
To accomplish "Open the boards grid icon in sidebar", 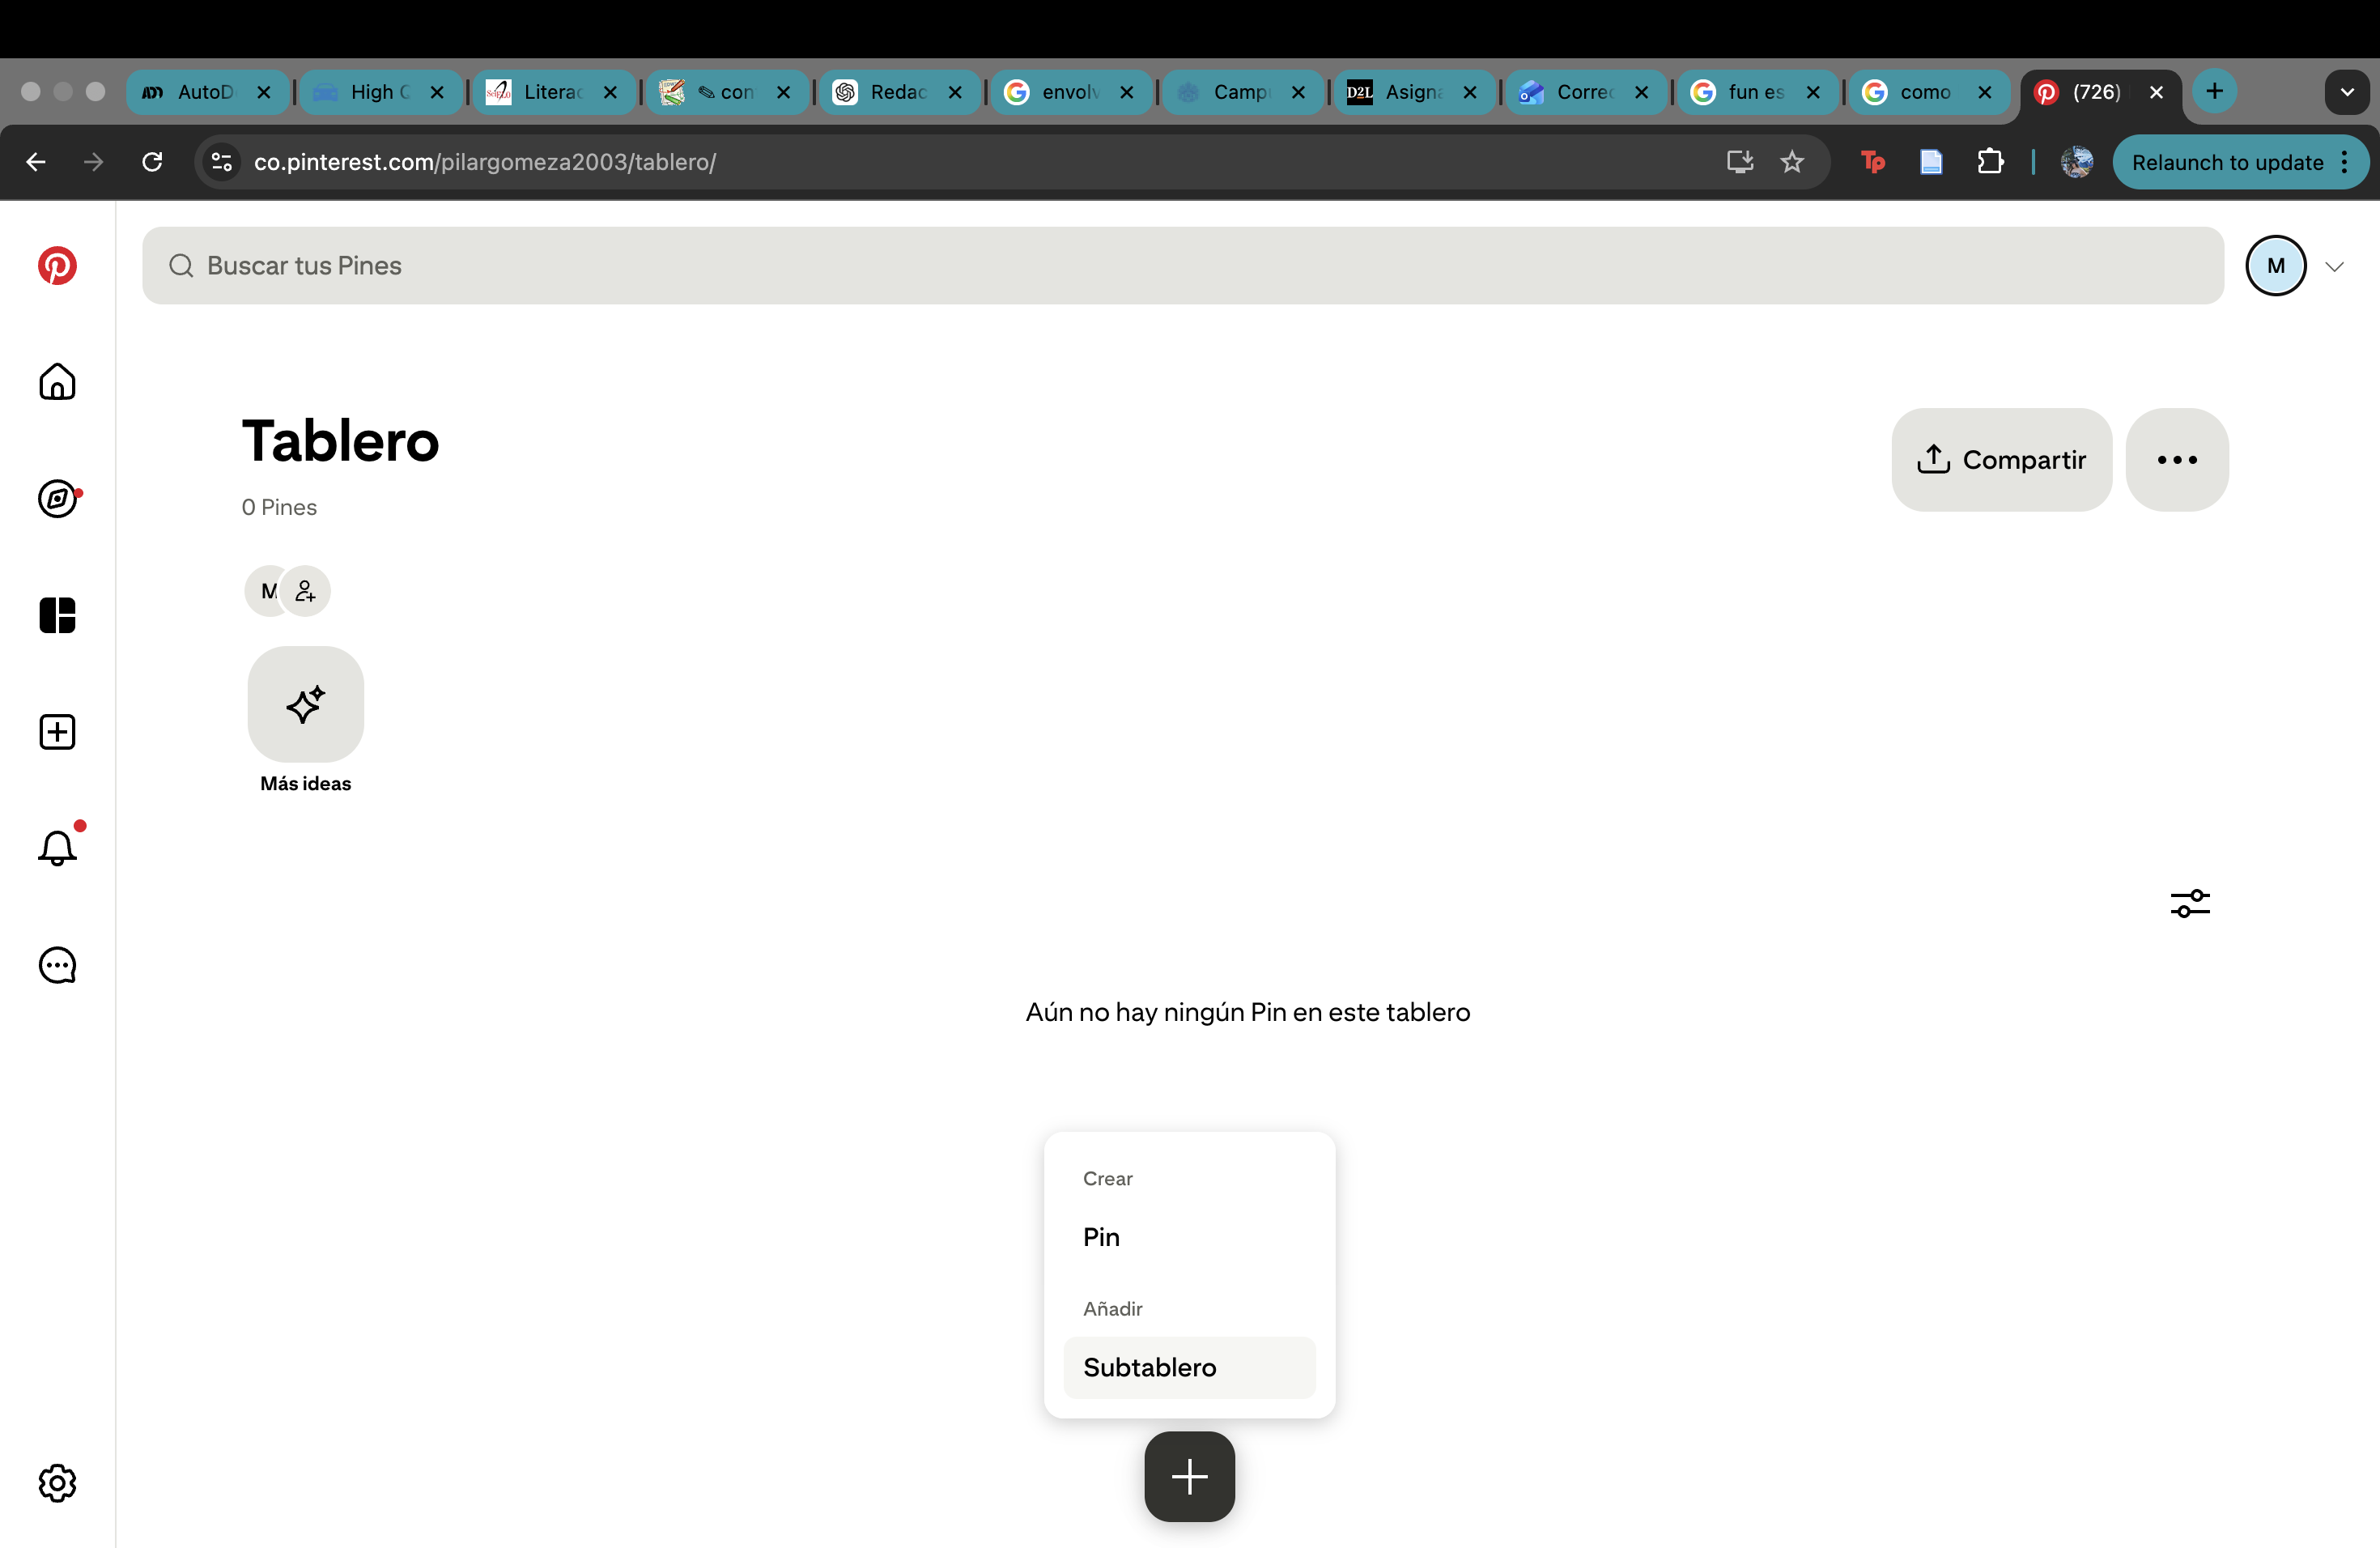I will click(x=57, y=615).
